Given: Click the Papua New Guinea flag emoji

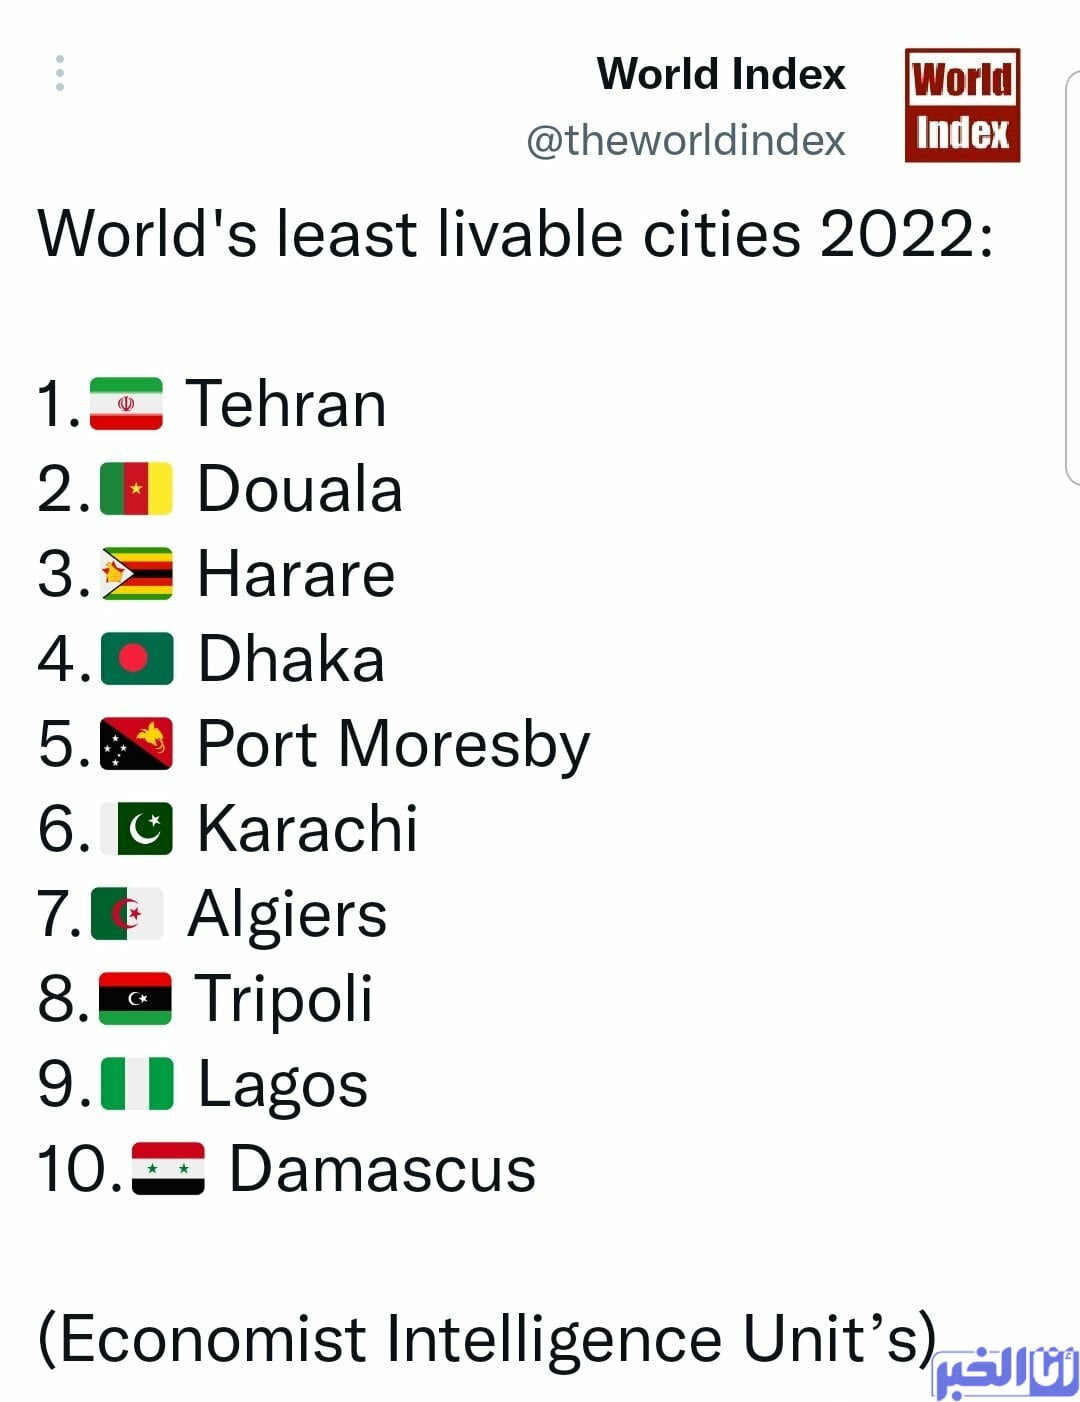Looking at the screenshot, I should [x=136, y=743].
